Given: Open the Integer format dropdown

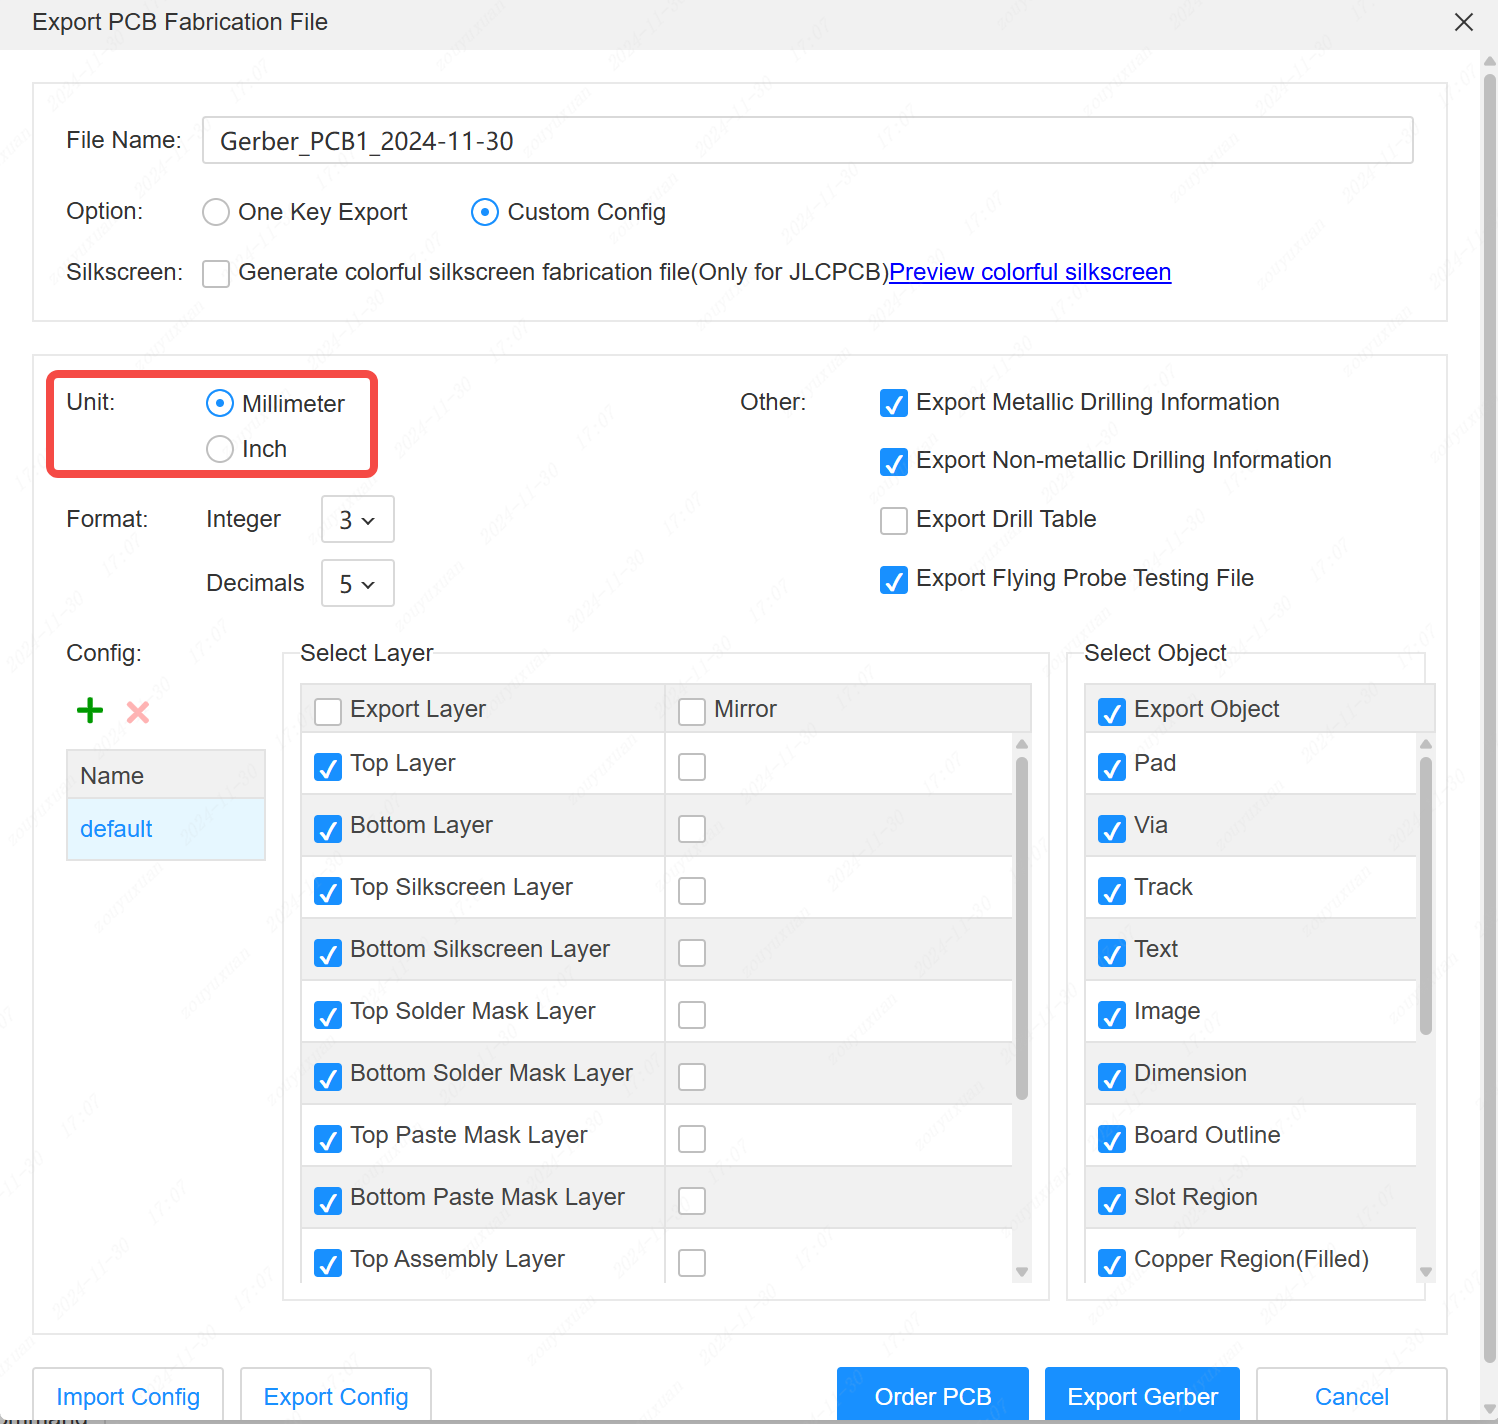Looking at the screenshot, I should click(x=357, y=520).
